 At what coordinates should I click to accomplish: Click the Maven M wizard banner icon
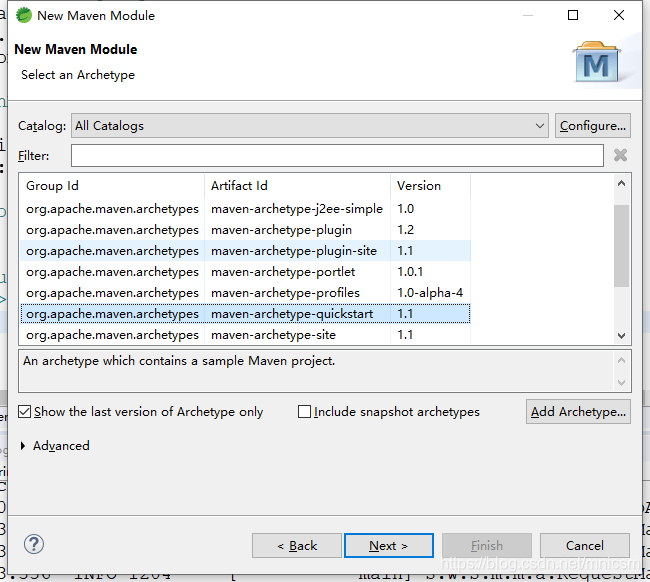[597, 62]
